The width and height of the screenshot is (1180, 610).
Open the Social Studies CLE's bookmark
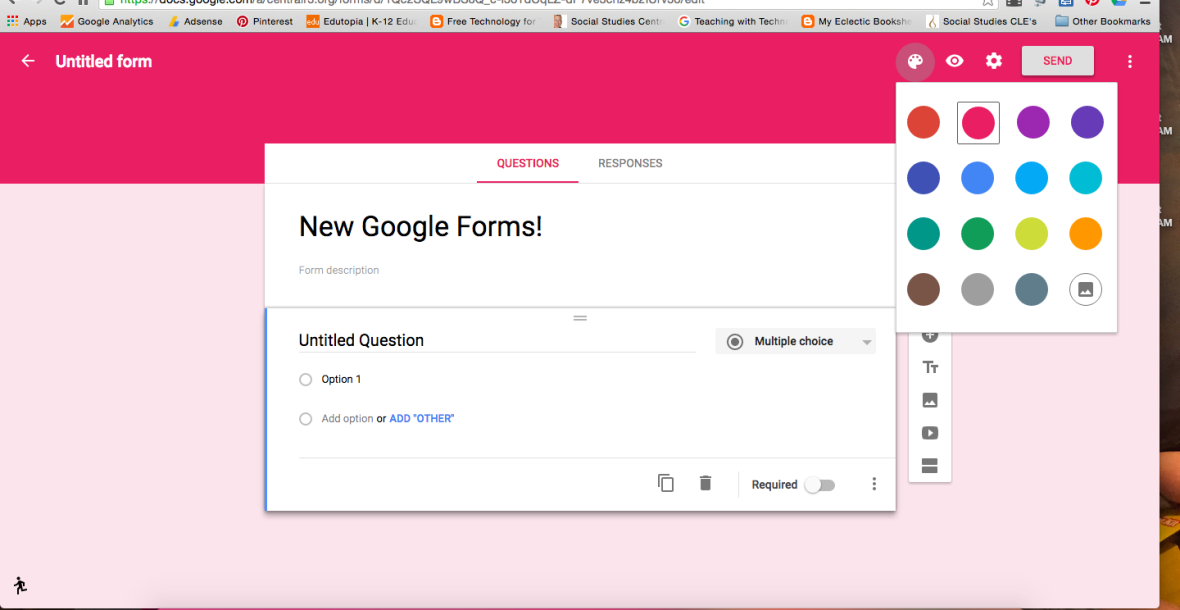pyautogui.click(x=981, y=22)
